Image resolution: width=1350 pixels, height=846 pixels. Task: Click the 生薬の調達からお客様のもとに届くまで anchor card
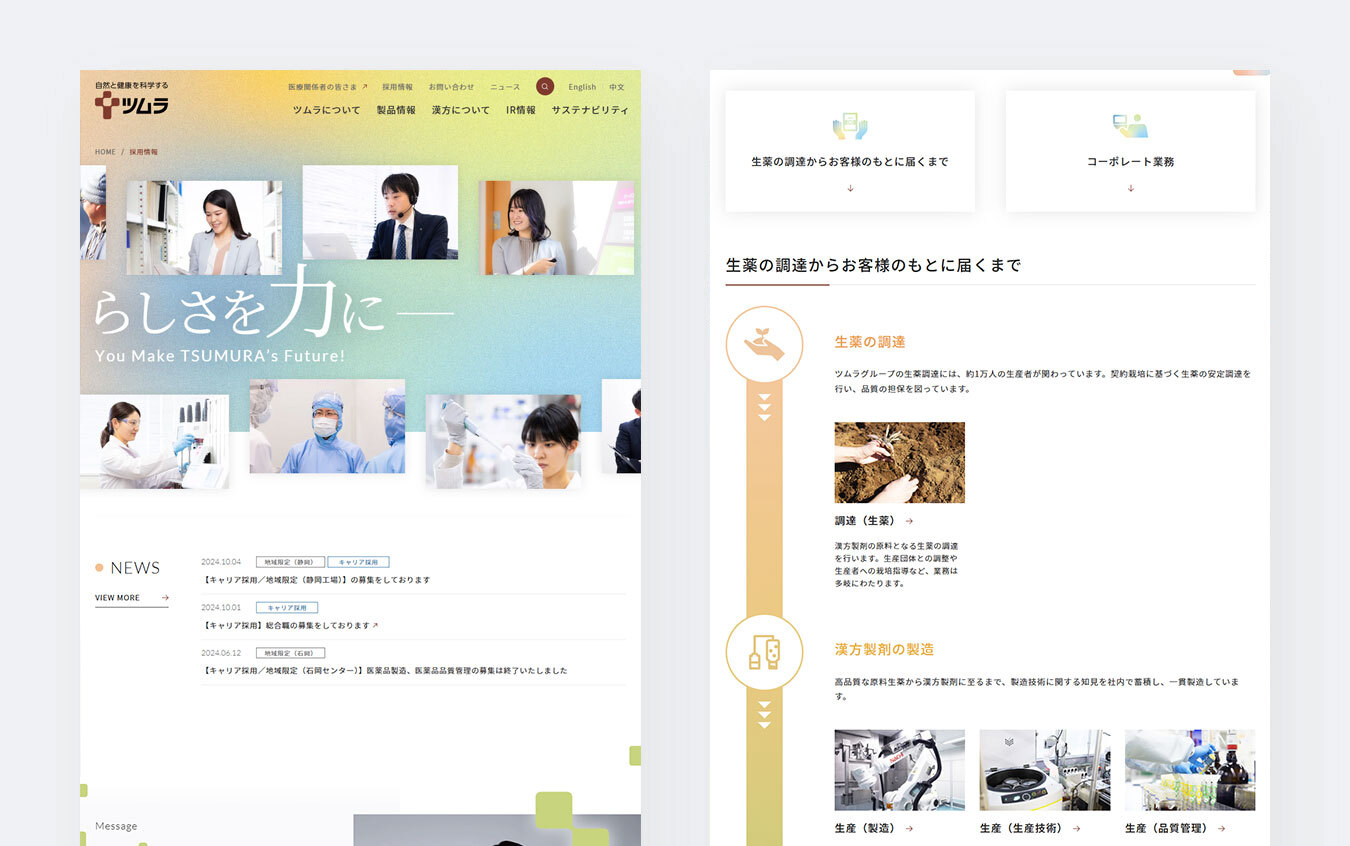click(x=850, y=151)
